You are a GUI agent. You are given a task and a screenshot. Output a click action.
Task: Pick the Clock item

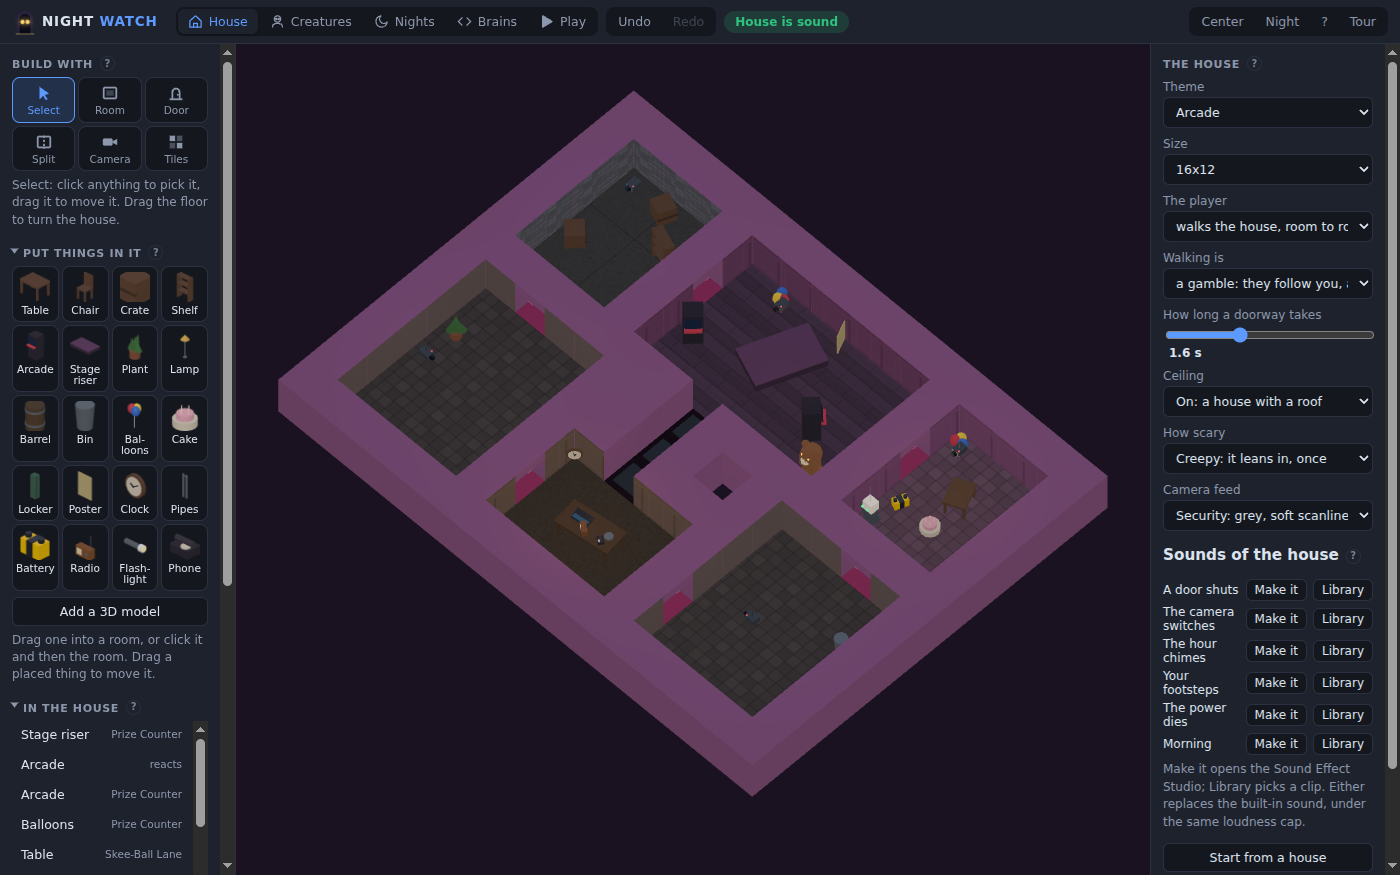coord(135,493)
